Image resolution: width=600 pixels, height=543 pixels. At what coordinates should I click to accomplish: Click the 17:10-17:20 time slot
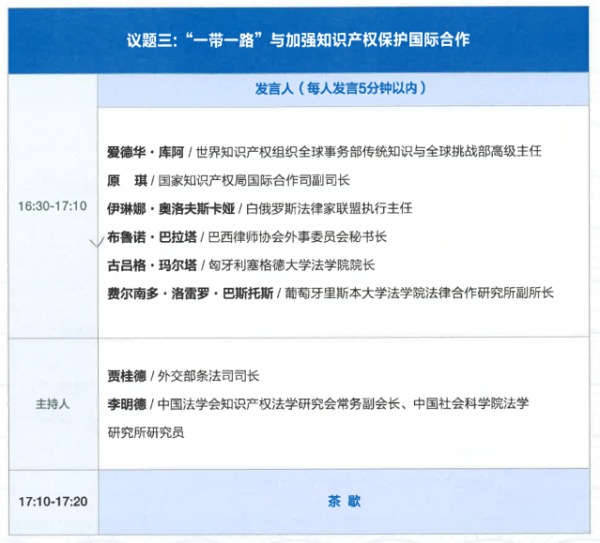pyautogui.click(x=50, y=497)
